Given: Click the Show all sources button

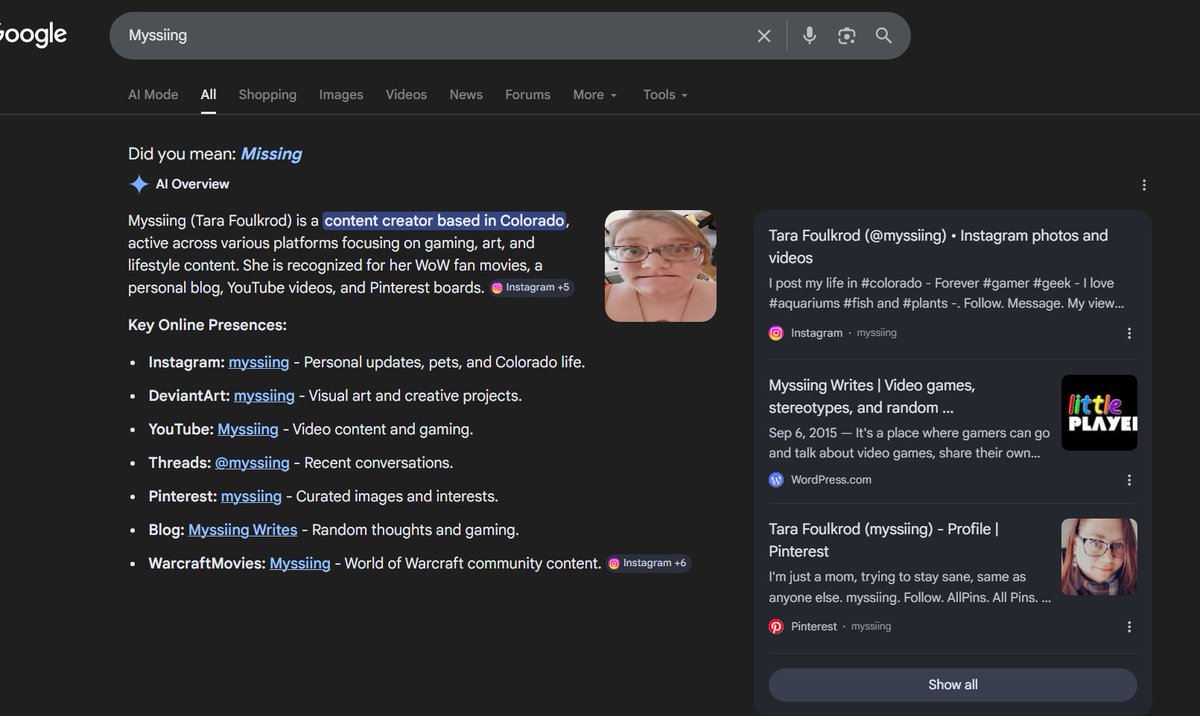Looking at the screenshot, I should tap(952, 685).
